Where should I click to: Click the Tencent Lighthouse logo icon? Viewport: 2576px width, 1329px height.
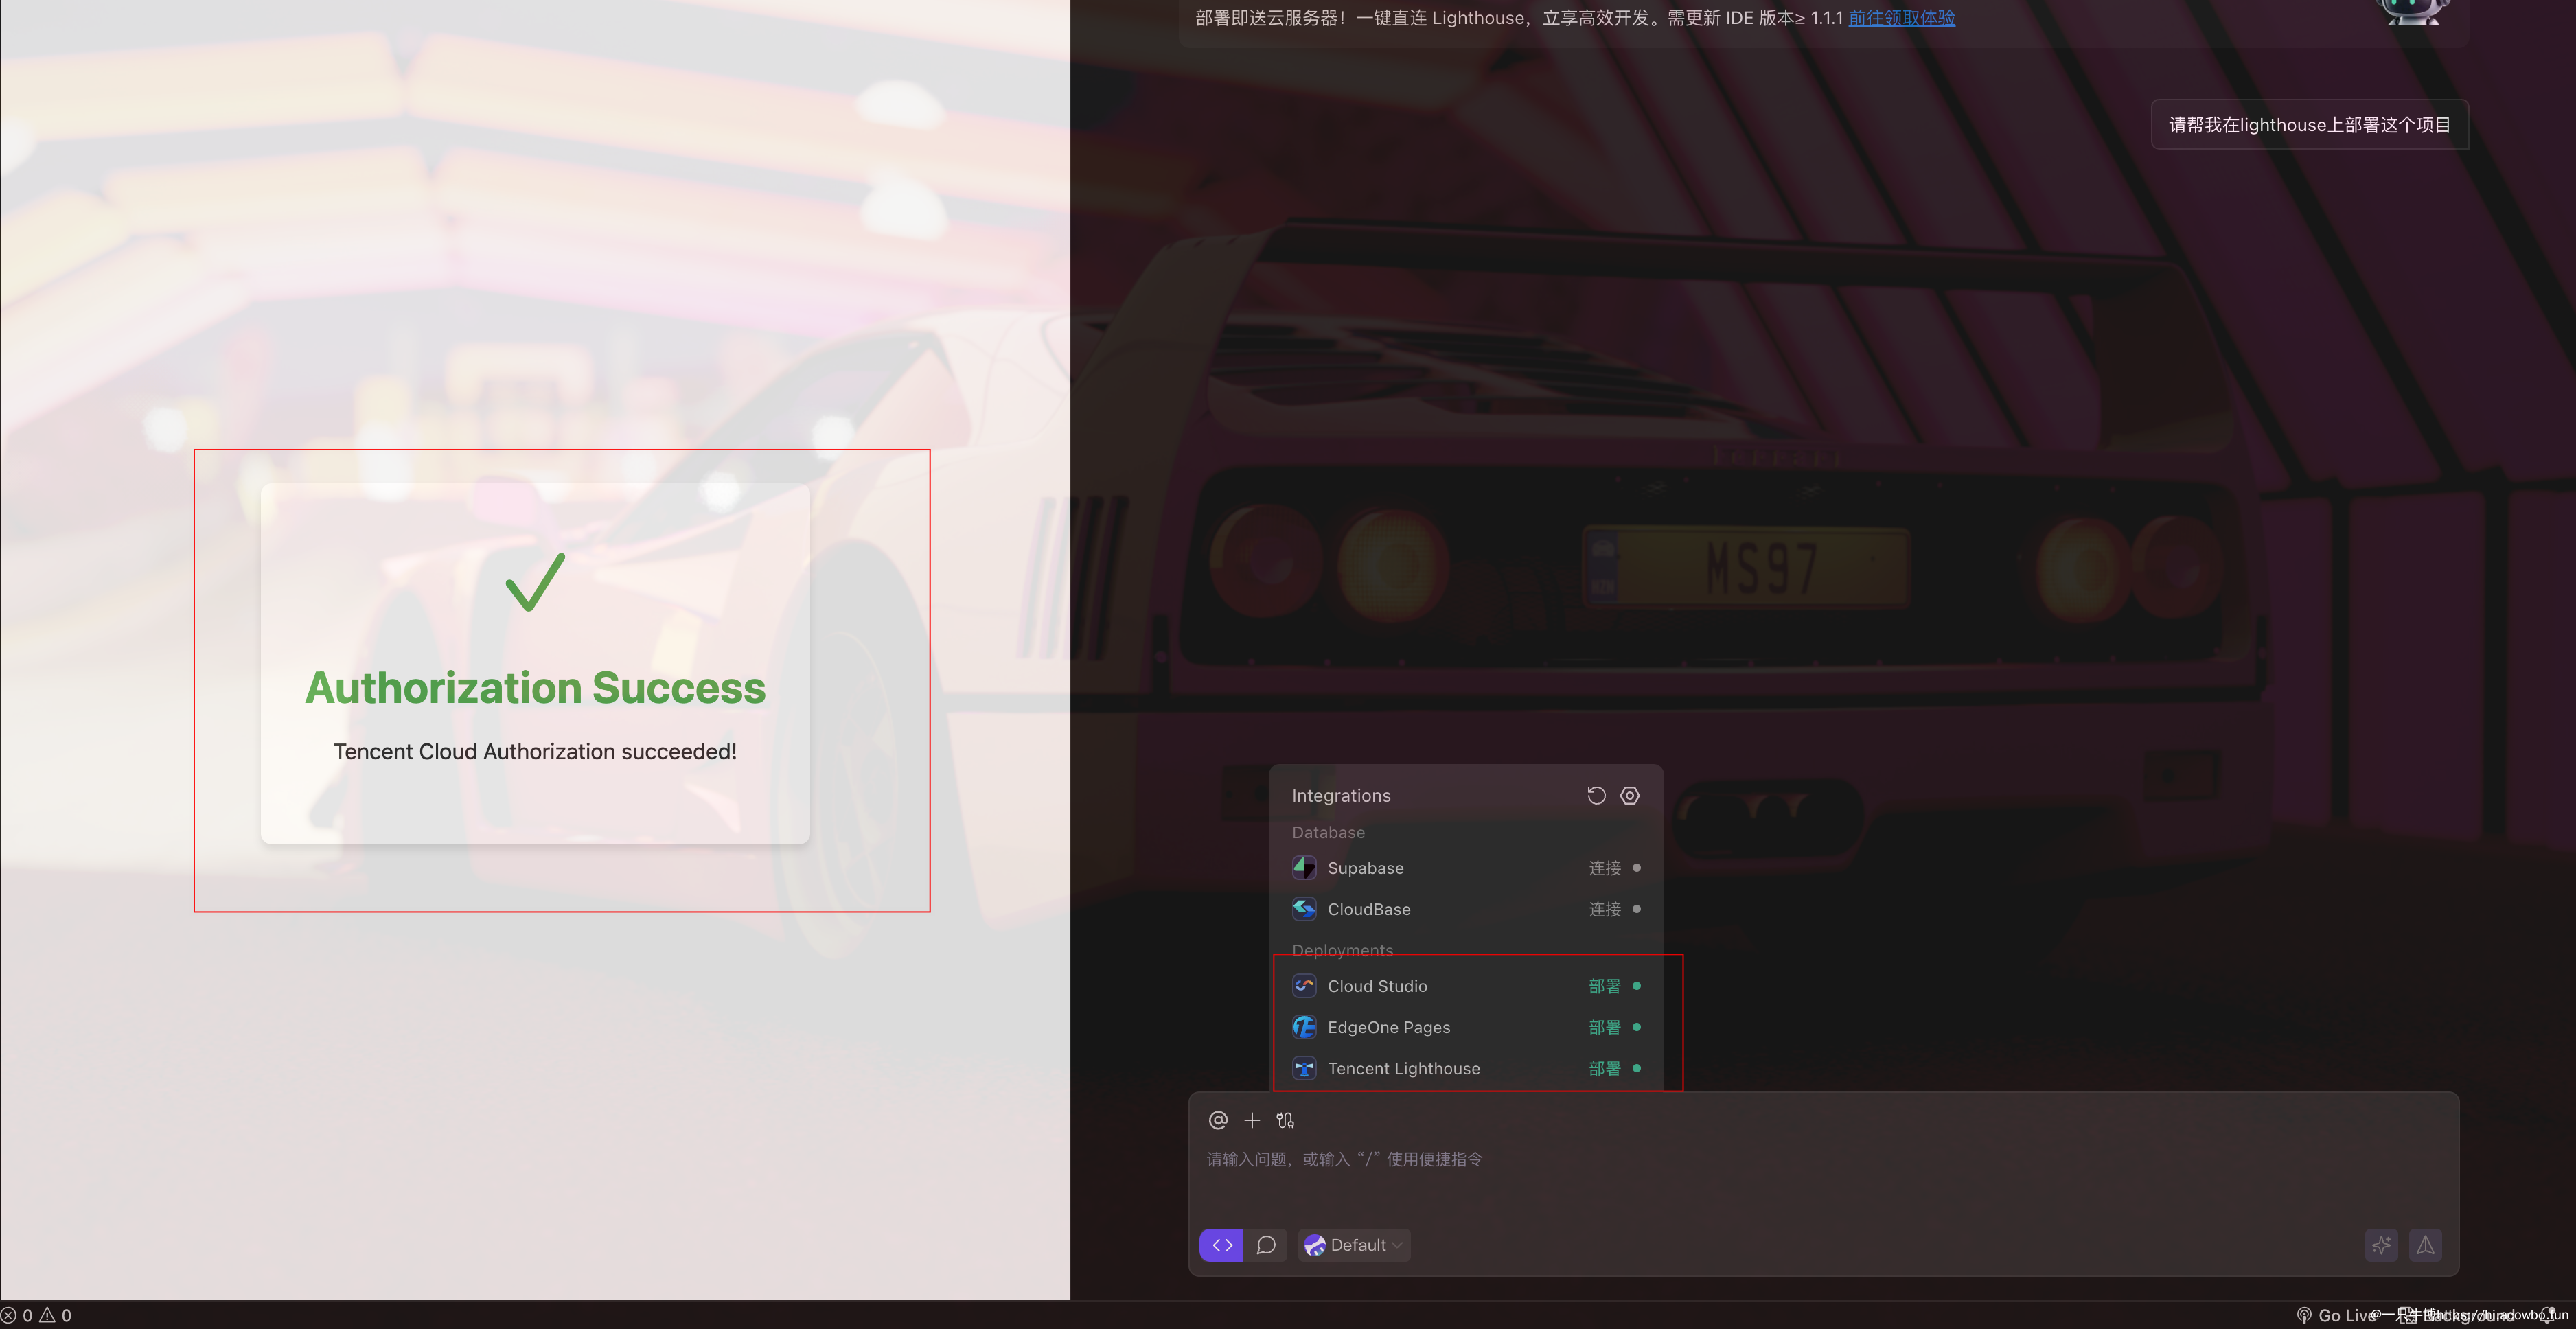[1304, 1068]
